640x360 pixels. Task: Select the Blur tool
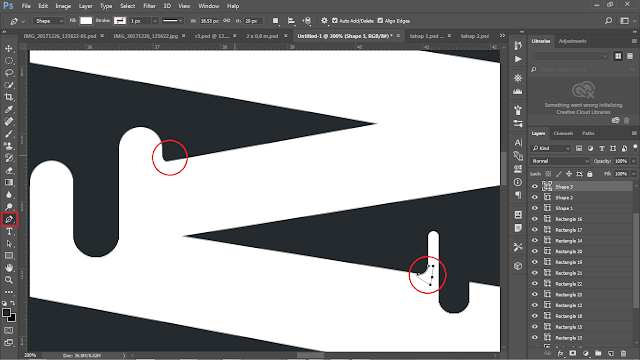[x=9, y=195]
